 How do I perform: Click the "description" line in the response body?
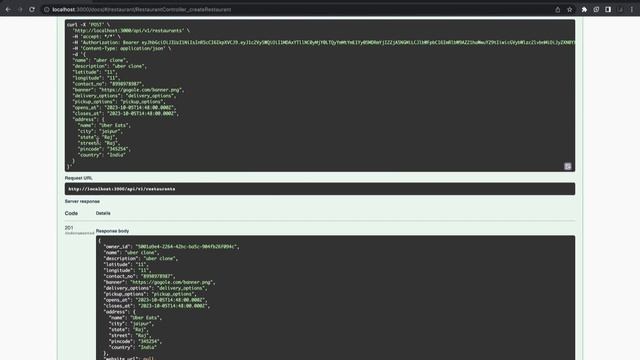[141, 258]
